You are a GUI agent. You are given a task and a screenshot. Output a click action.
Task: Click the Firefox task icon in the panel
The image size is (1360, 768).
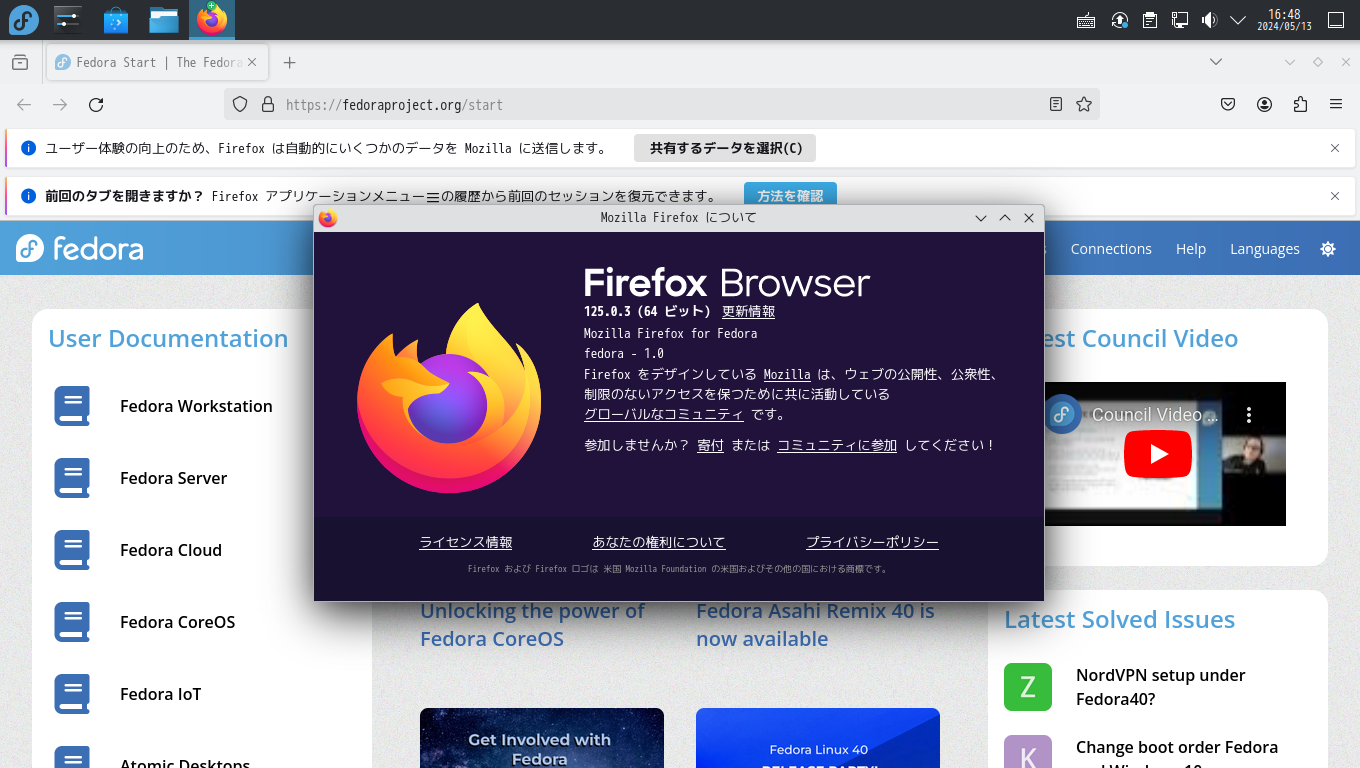[212, 19]
